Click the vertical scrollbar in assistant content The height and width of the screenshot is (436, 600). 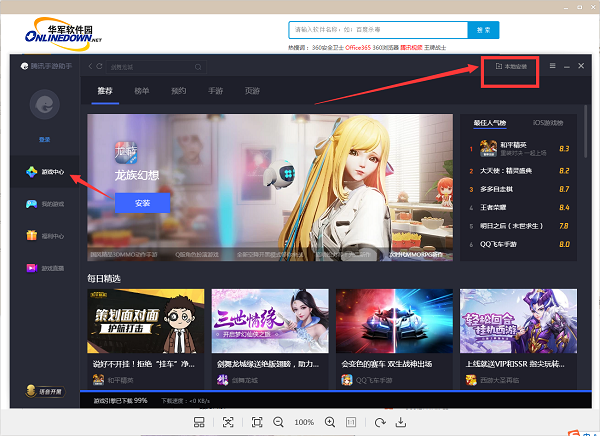click(585, 131)
